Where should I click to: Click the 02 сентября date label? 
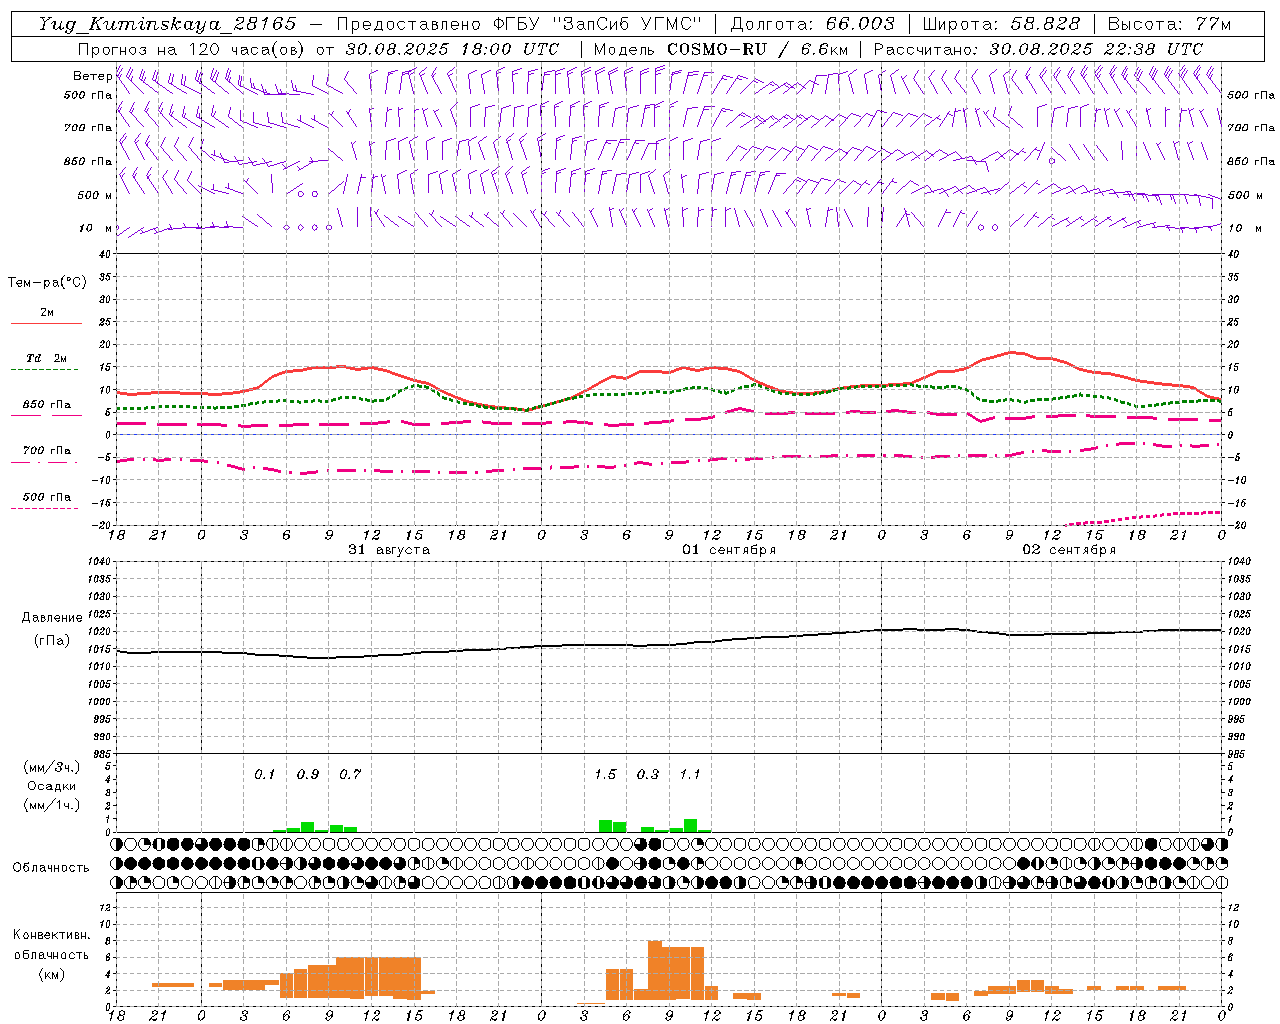click(1069, 550)
